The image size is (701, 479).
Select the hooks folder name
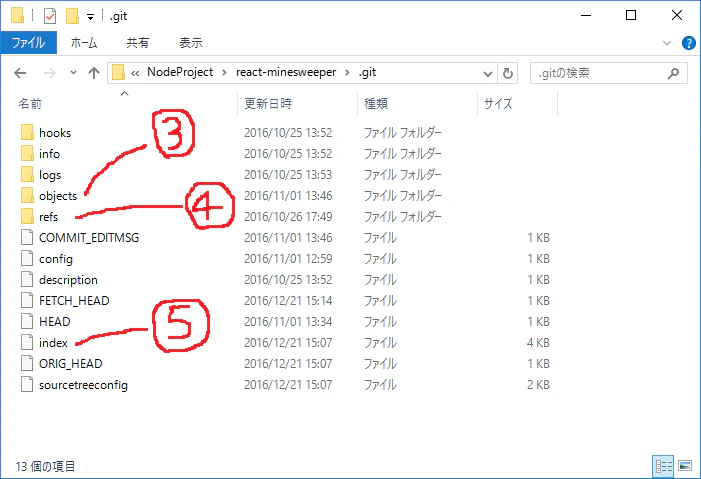(55, 133)
